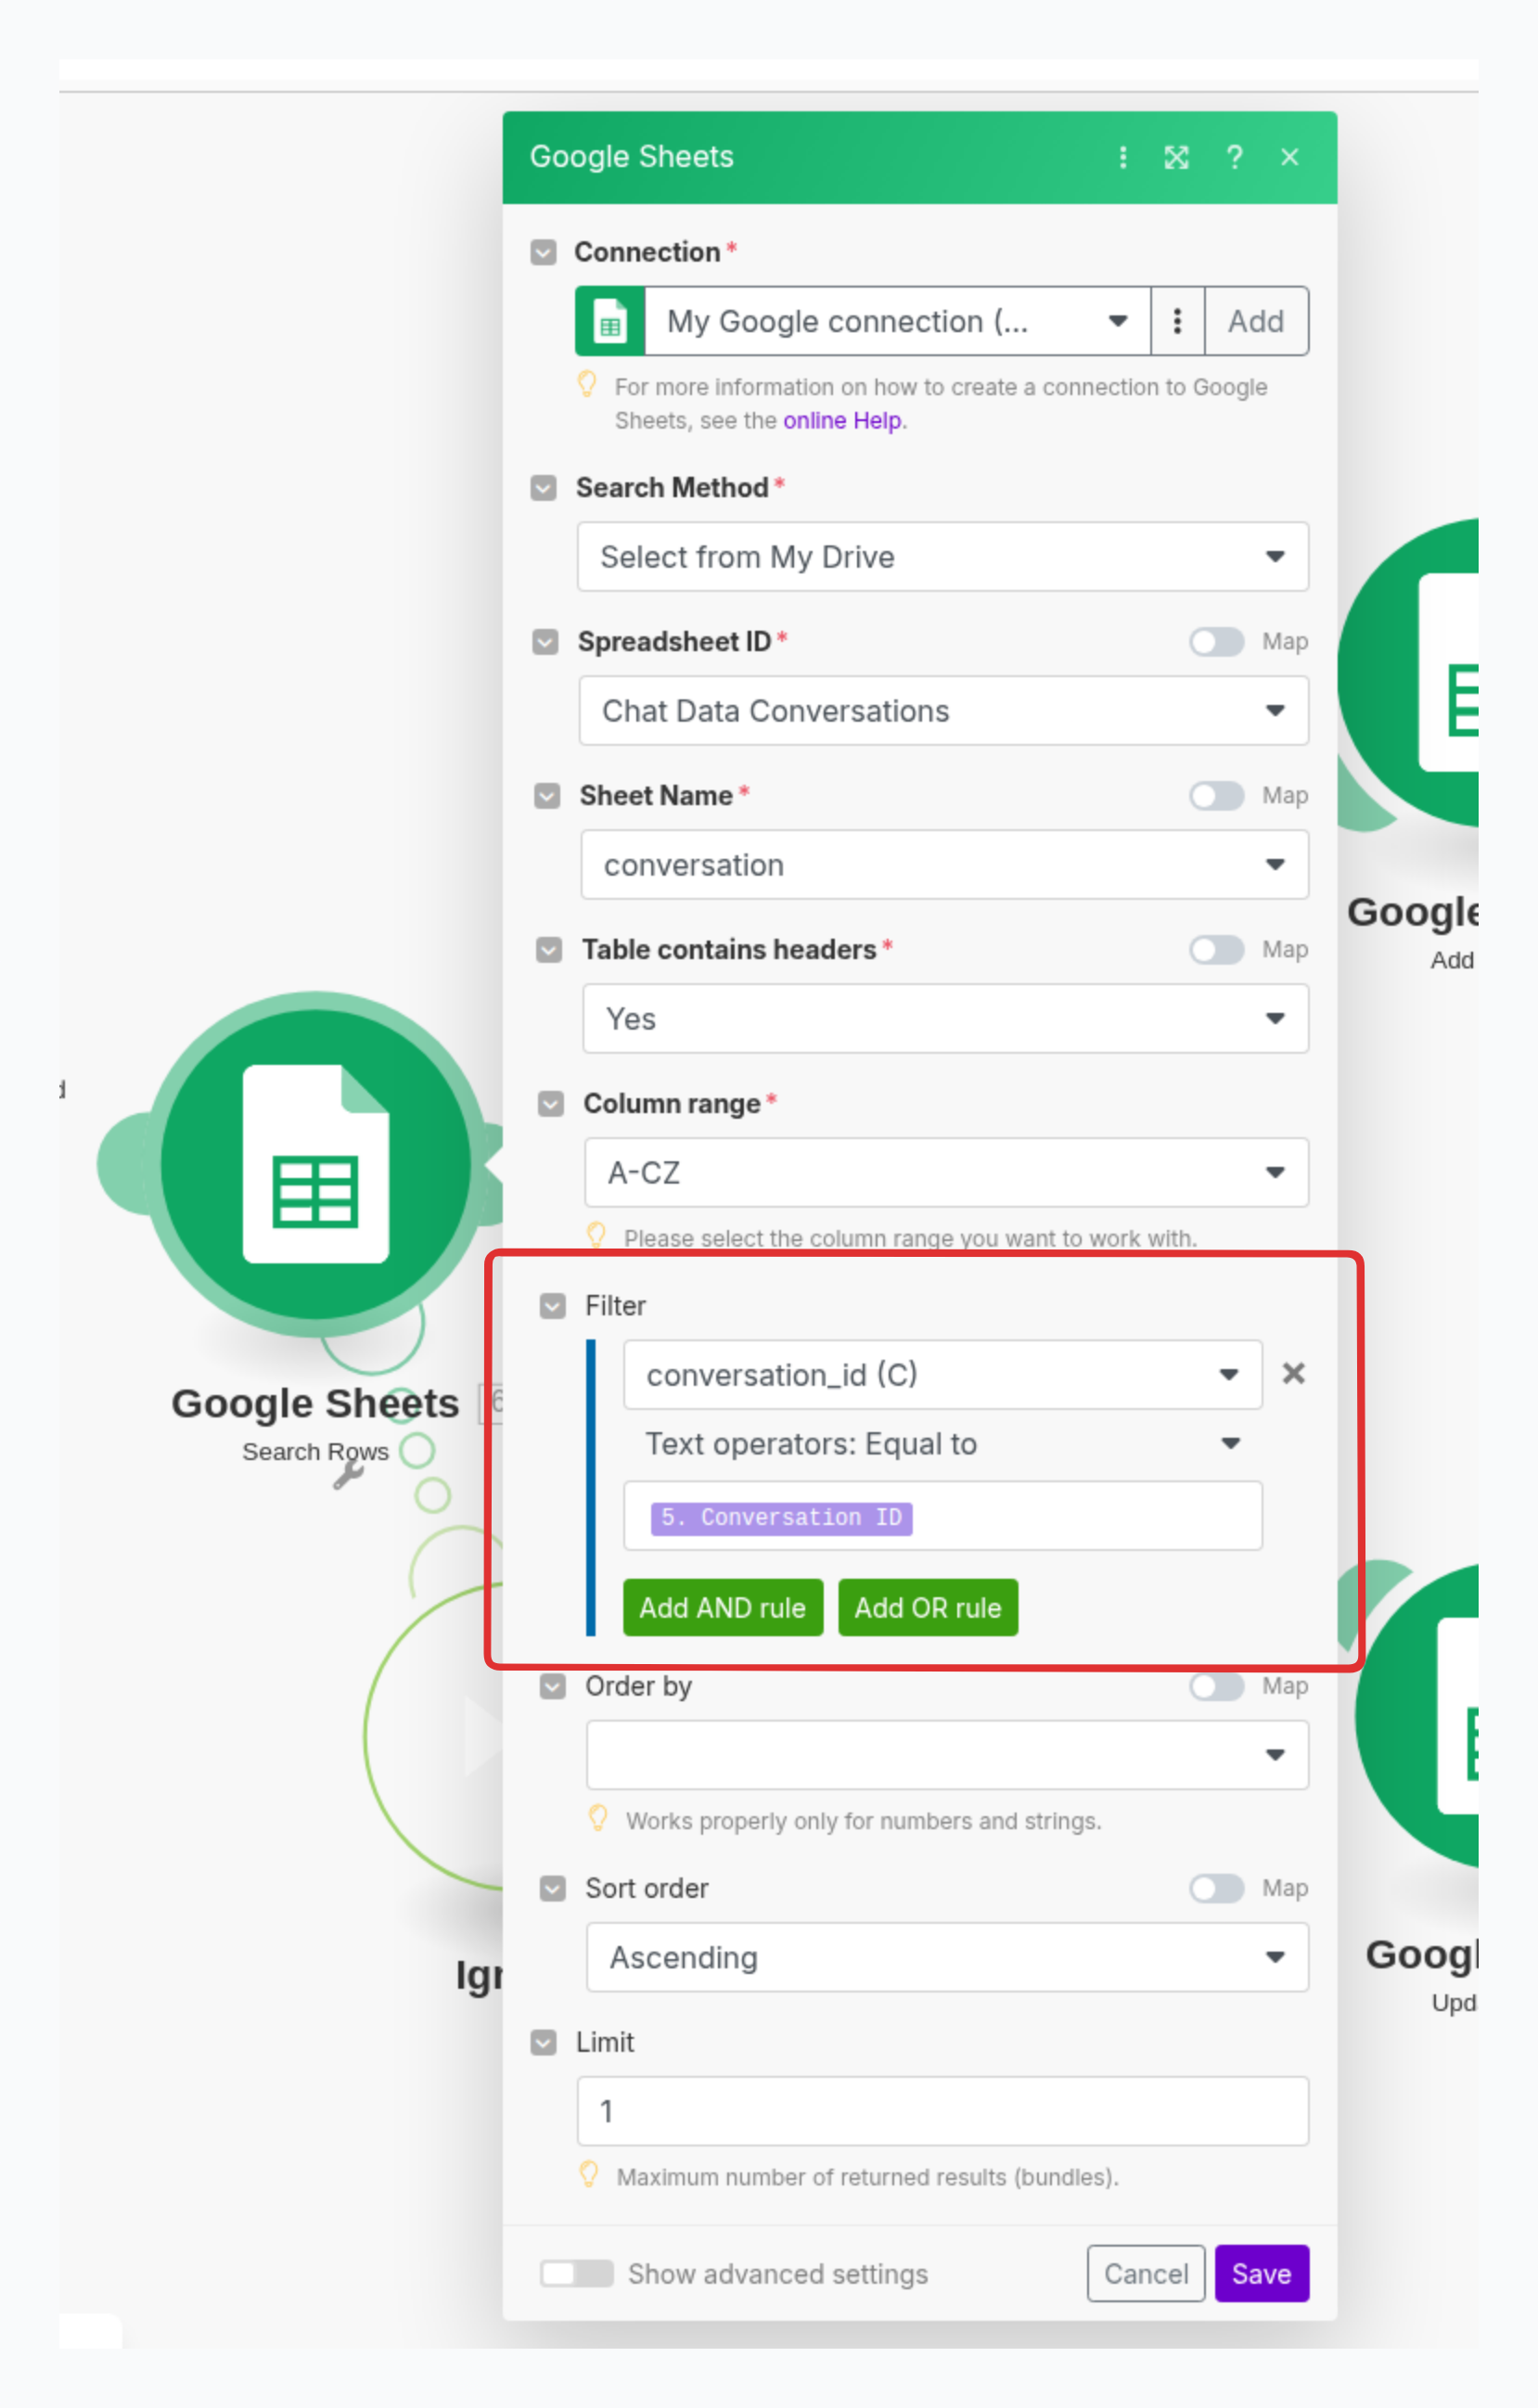The image size is (1538, 2408).
Task: Toggle Map switch for Order by
Action: (1217, 1687)
